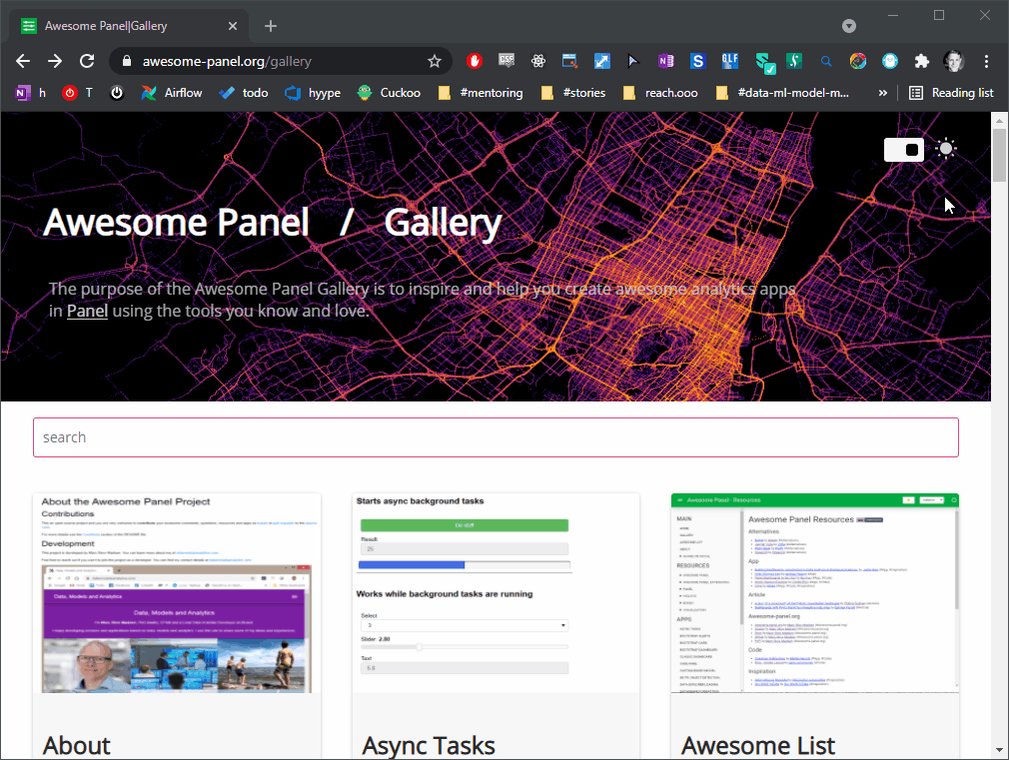This screenshot has width=1009, height=760.
Task: Open the teal S checkmark extension
Action: (x=764, y=62)
